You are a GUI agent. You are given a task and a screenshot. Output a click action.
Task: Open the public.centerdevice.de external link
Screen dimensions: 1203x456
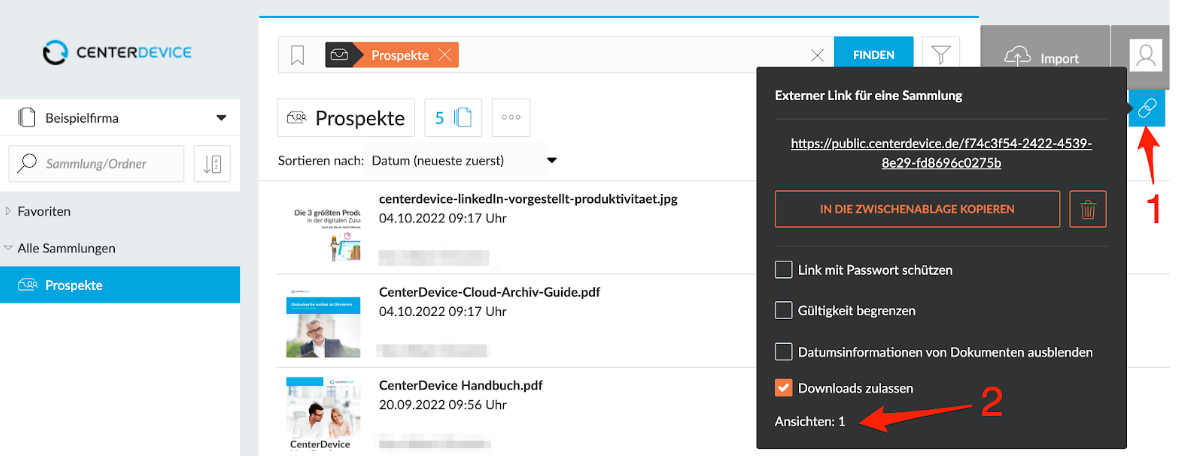941,153
